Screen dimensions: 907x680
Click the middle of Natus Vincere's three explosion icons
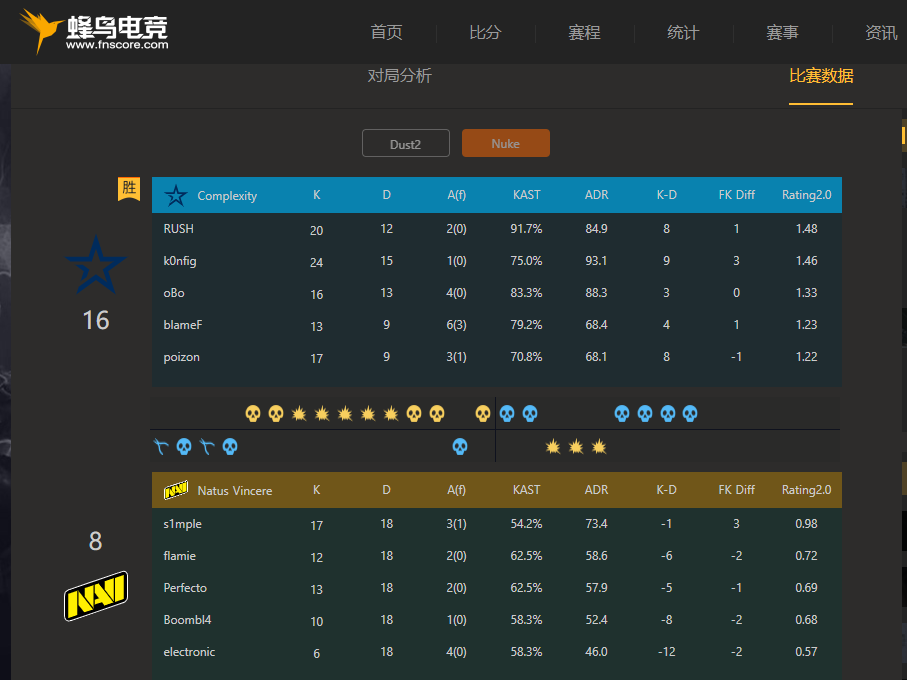pyautogui.click(x=576, y=446)
